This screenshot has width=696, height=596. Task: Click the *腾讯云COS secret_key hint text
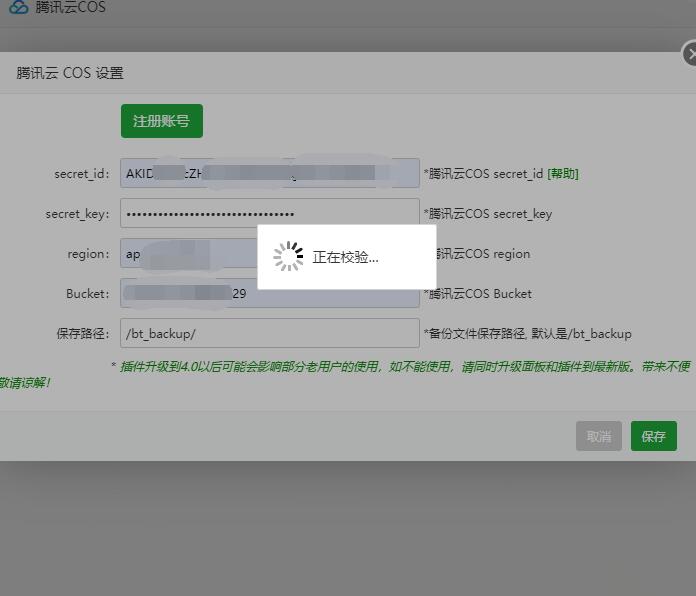[x=488, y=214]
